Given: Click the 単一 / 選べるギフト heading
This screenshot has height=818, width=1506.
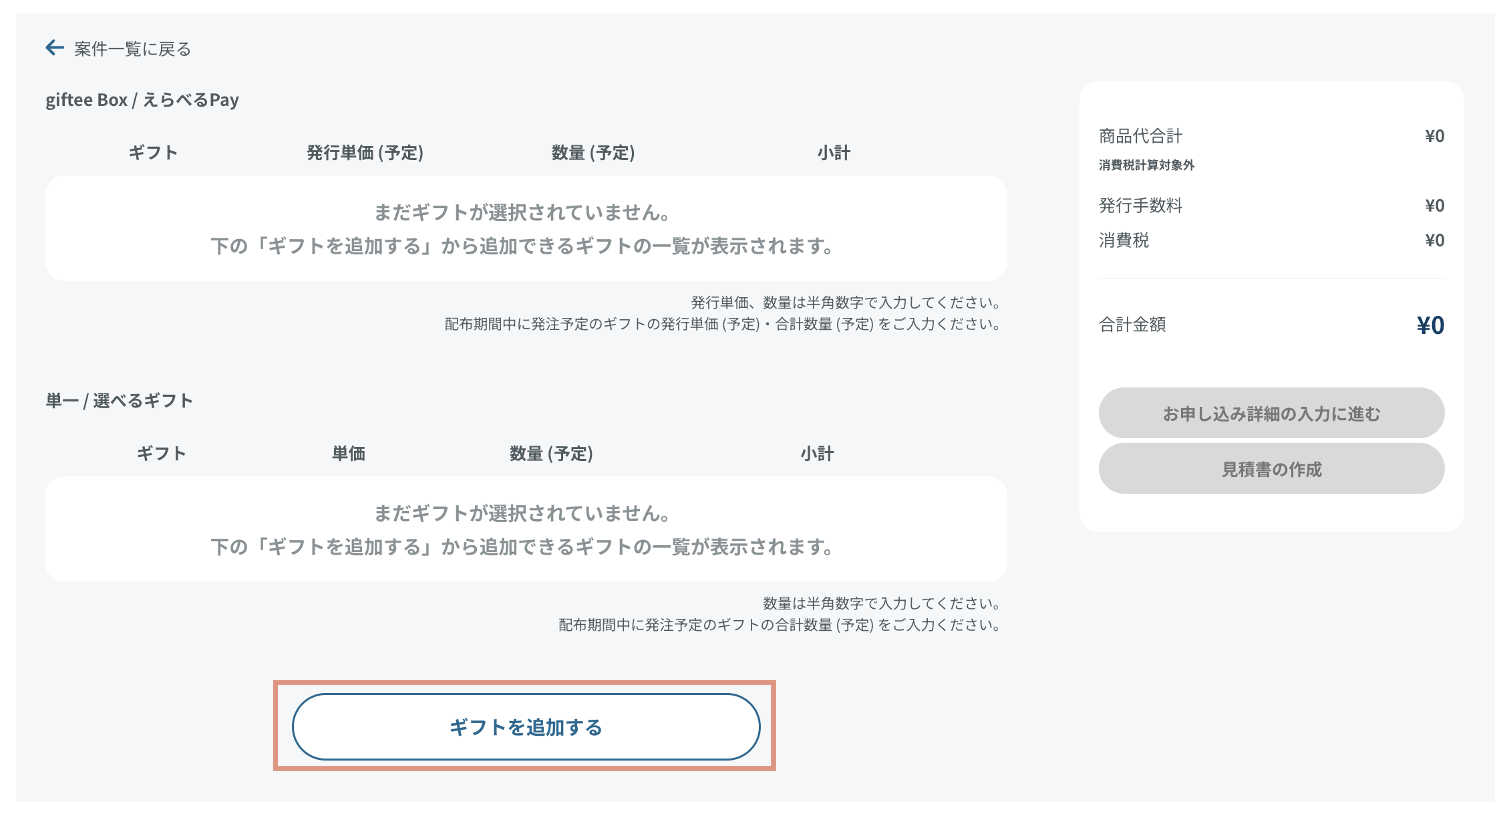Looking at the screenshot, I should (119, 401).
